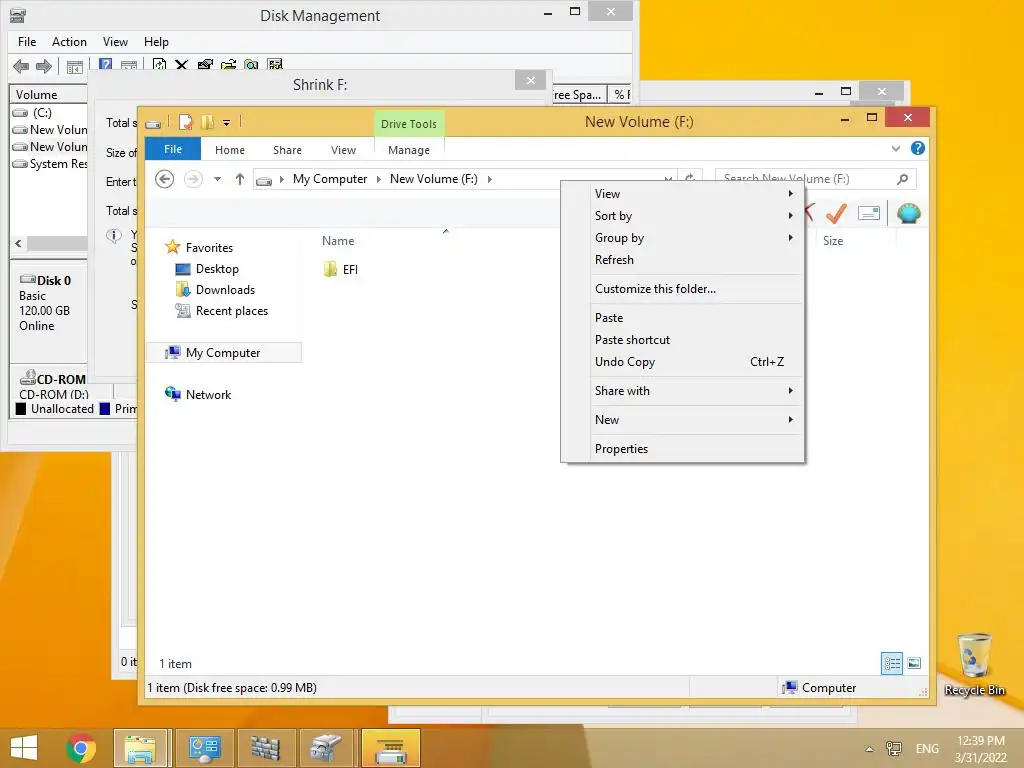
Task: Open File Explorer from taskbar
Action: (x=141, y=748)
